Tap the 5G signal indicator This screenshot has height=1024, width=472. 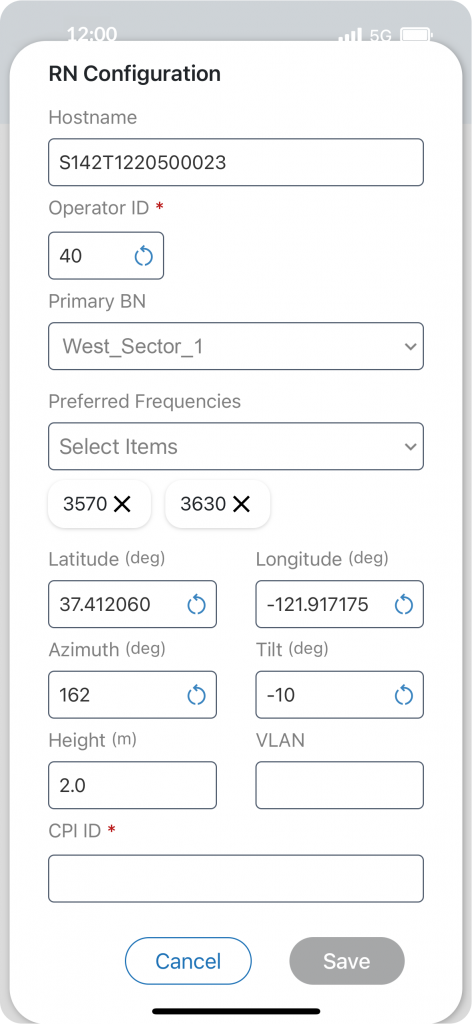380,35
